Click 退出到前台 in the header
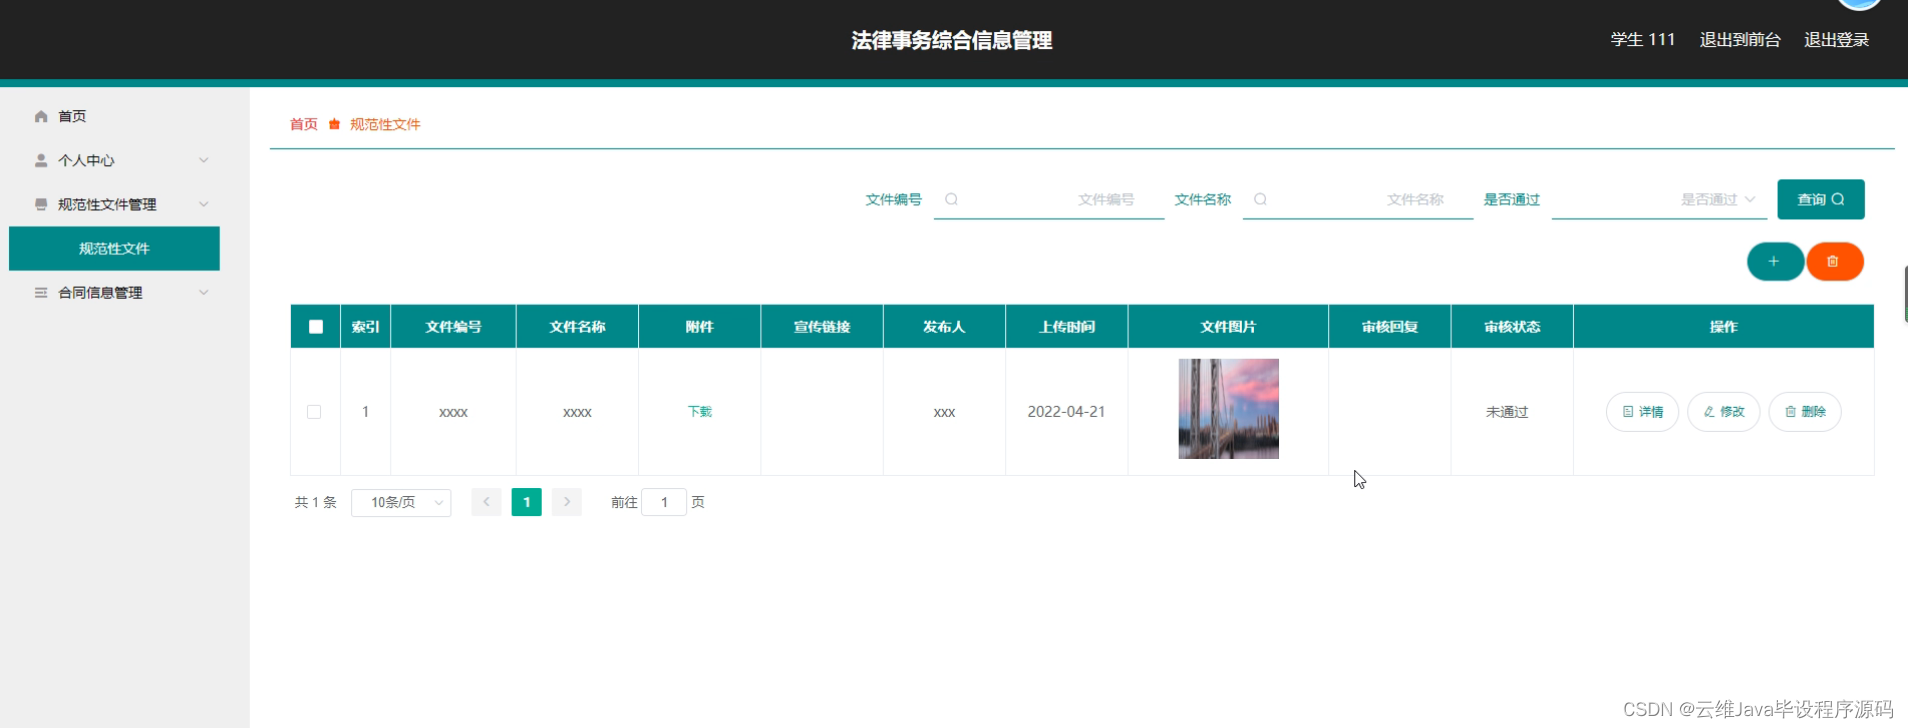The image size is (1908, 728). [1740, 40]
